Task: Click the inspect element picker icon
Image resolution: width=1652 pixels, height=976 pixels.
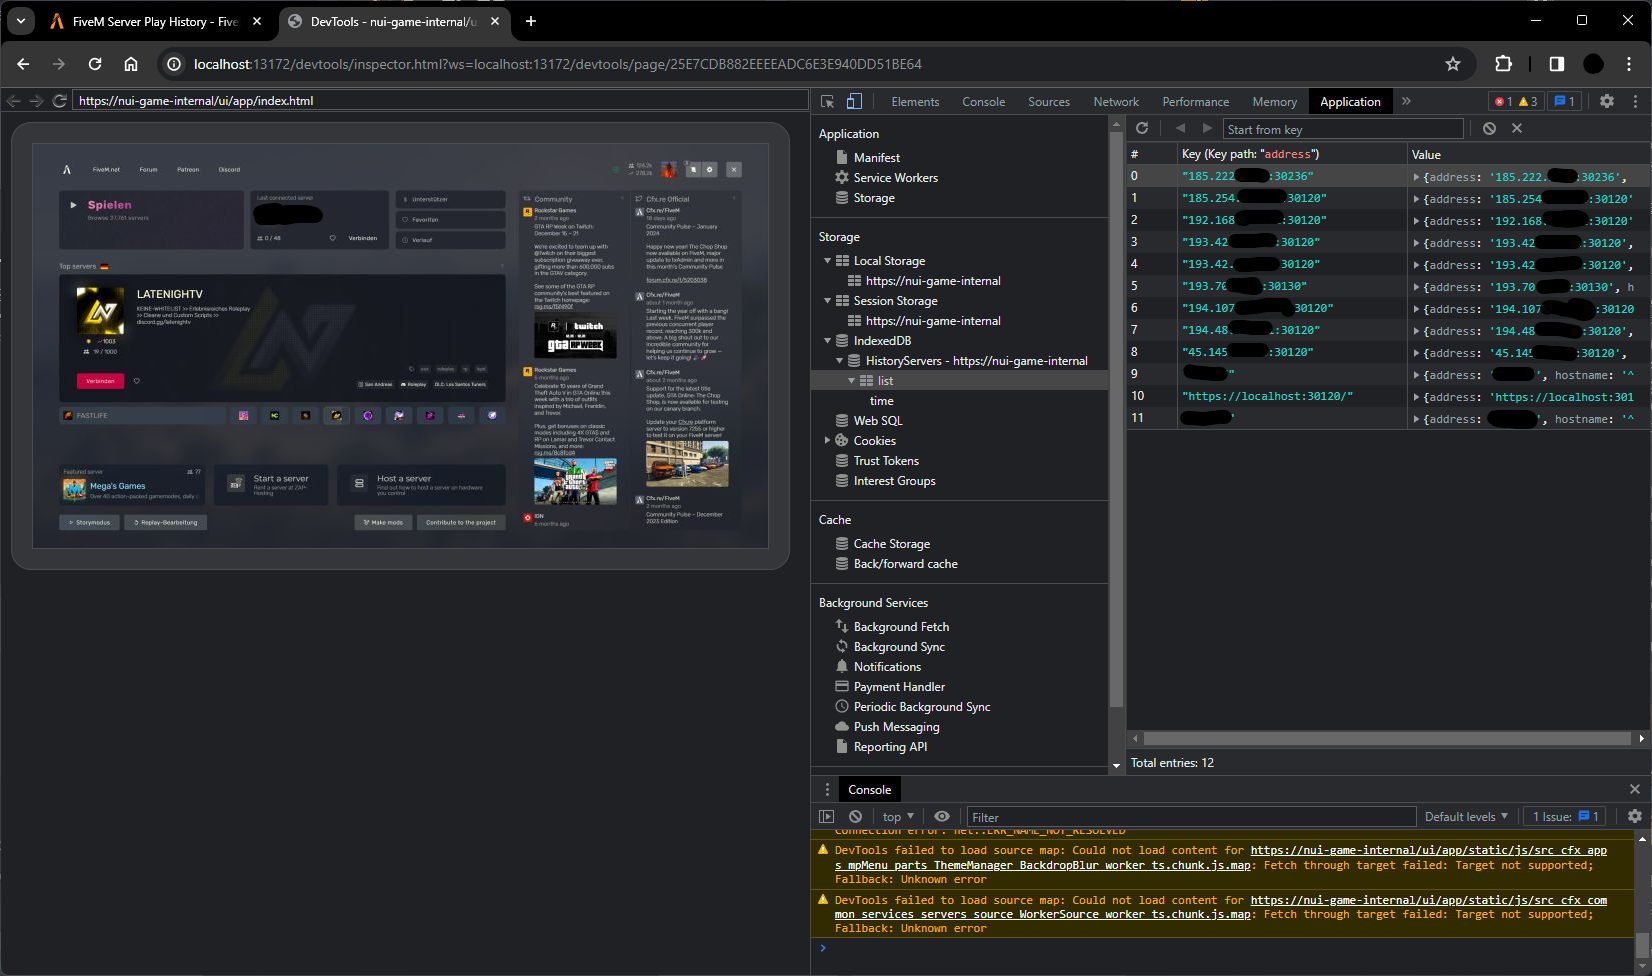Action: pyautogui.click(x=827, y=101)
